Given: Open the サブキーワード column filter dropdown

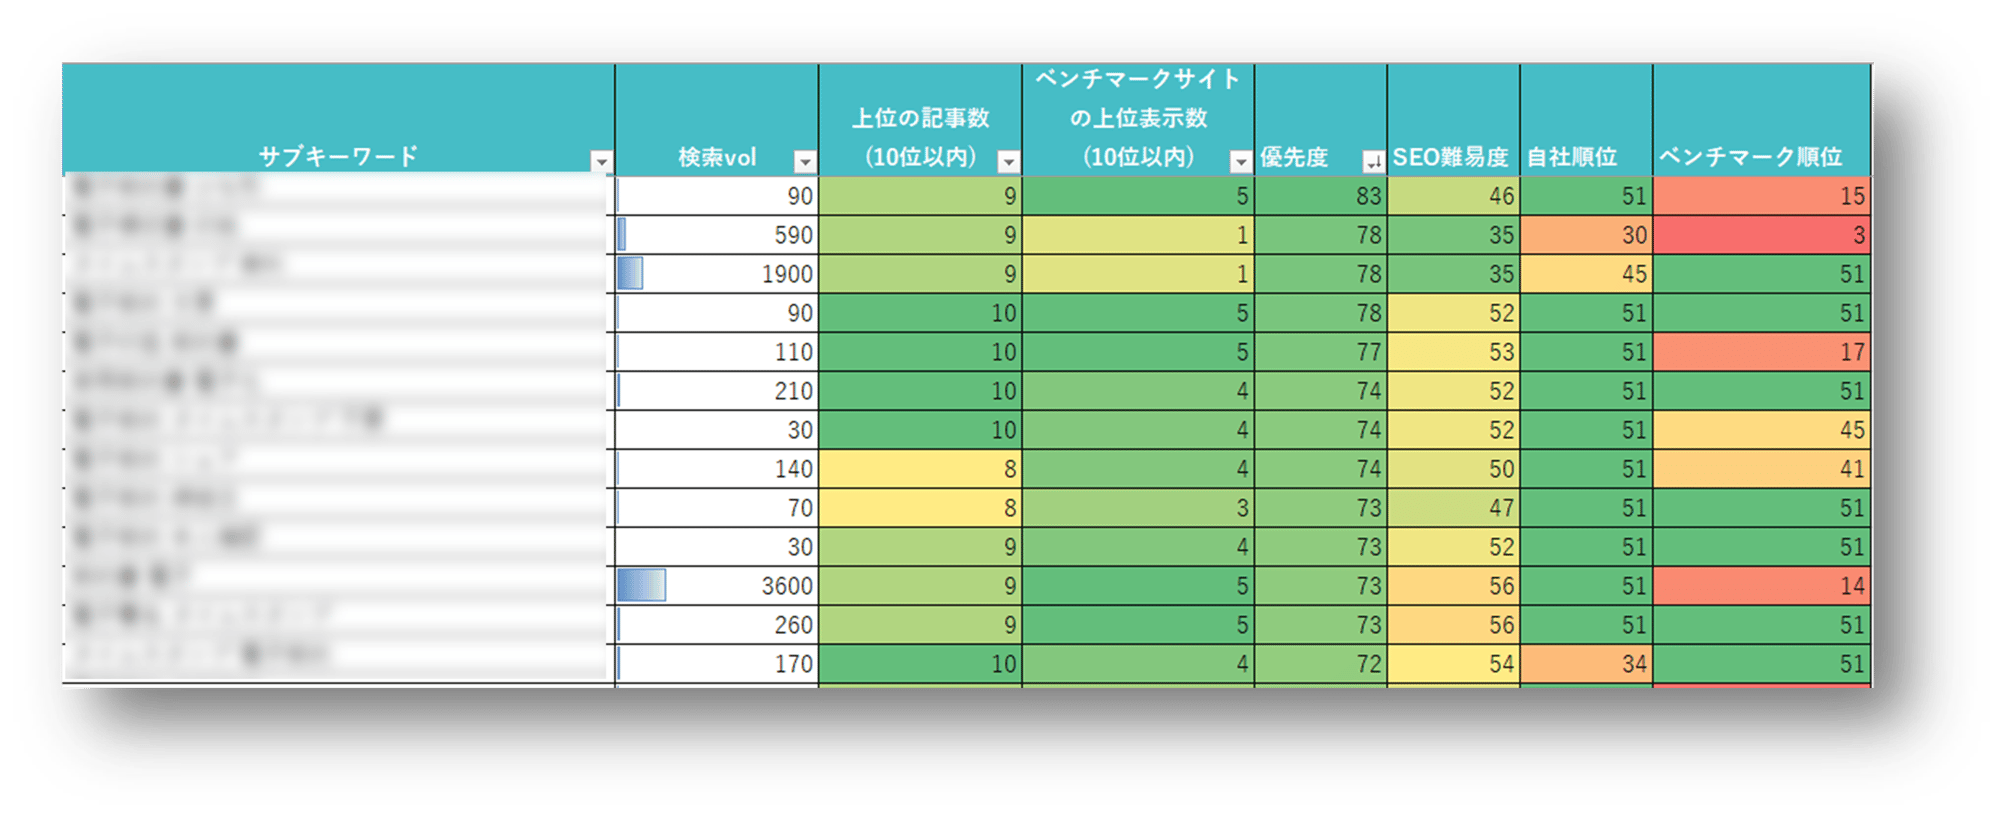Looking at the screenshot, I should (601, 161).
